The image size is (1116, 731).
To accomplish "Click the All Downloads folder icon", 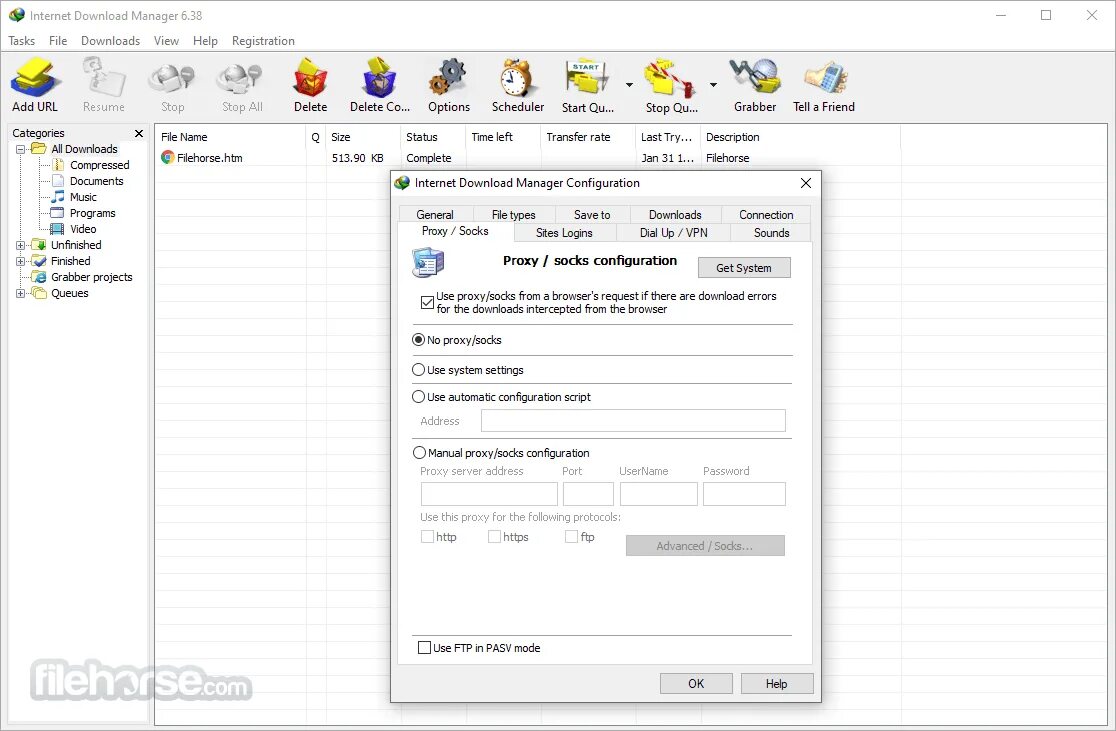I will 38,149.
